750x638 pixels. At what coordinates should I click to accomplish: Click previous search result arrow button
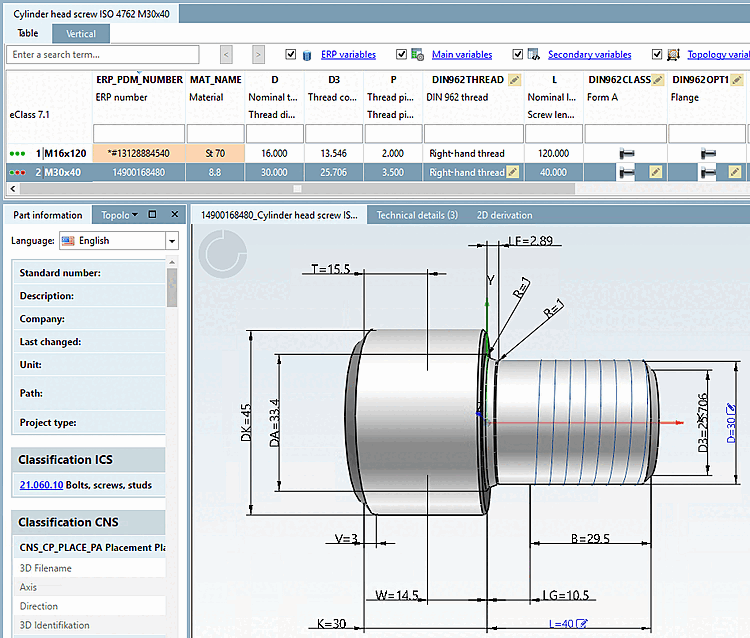pos(227,54)
